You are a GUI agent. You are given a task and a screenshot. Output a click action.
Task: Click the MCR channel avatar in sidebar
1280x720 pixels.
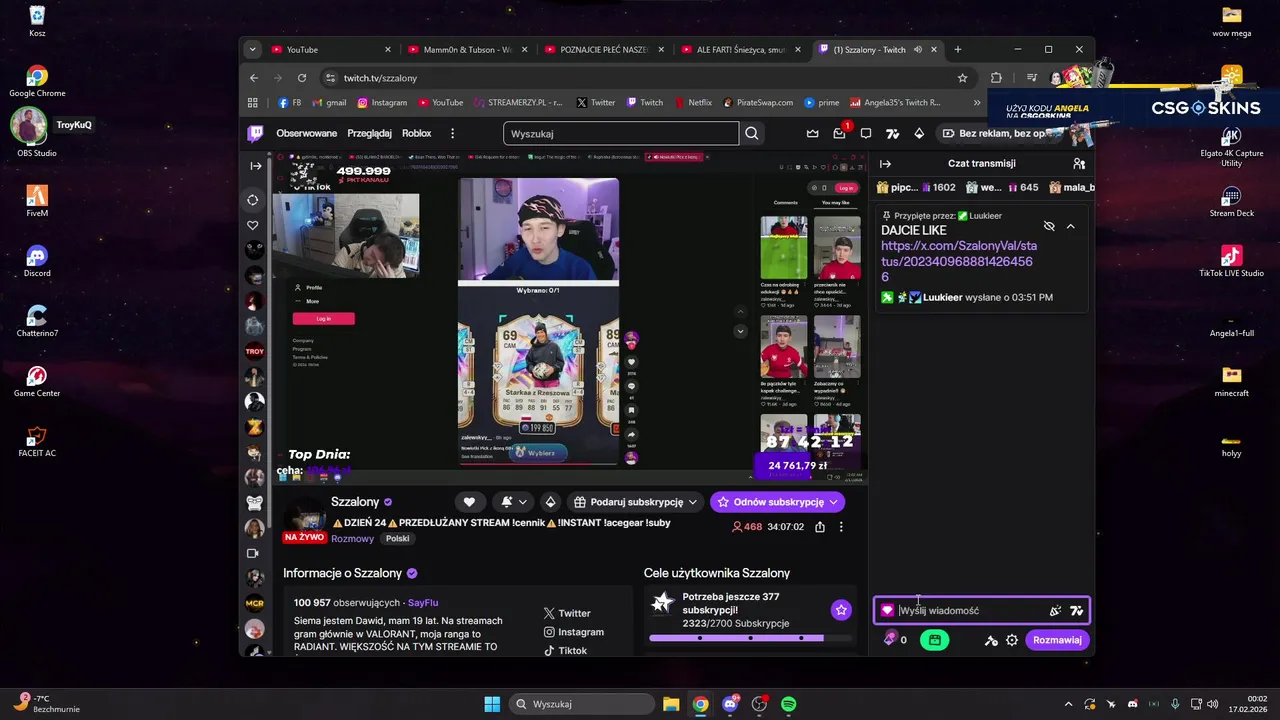pos(255,603)
